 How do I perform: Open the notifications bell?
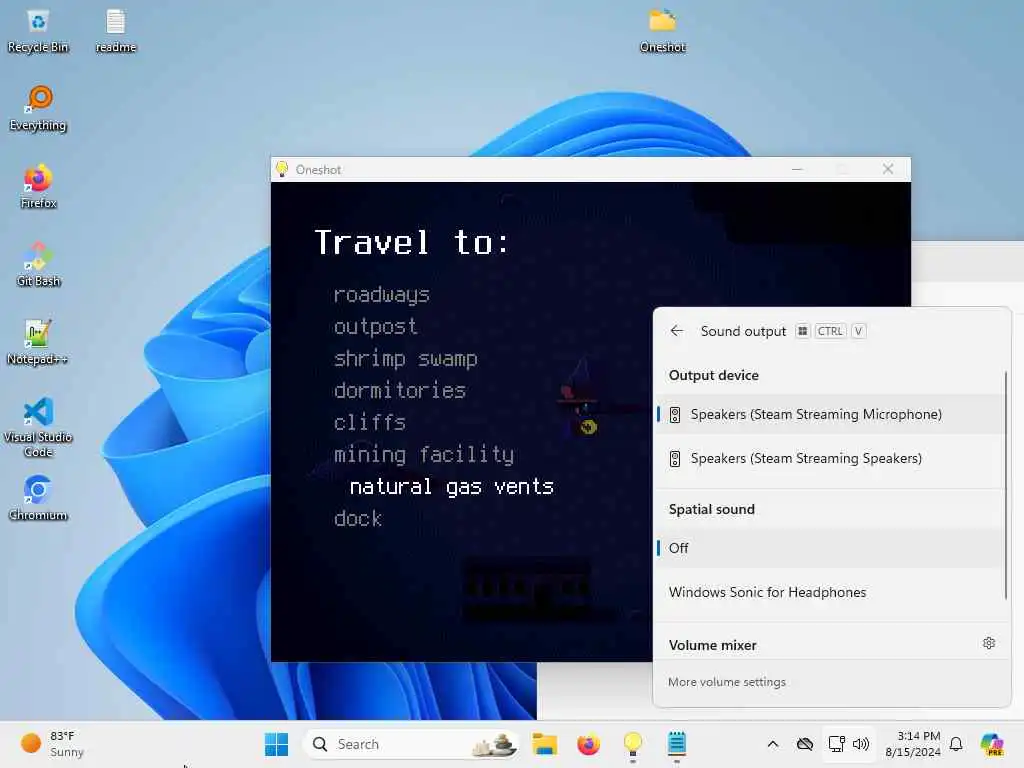click(x=956, y=744)
